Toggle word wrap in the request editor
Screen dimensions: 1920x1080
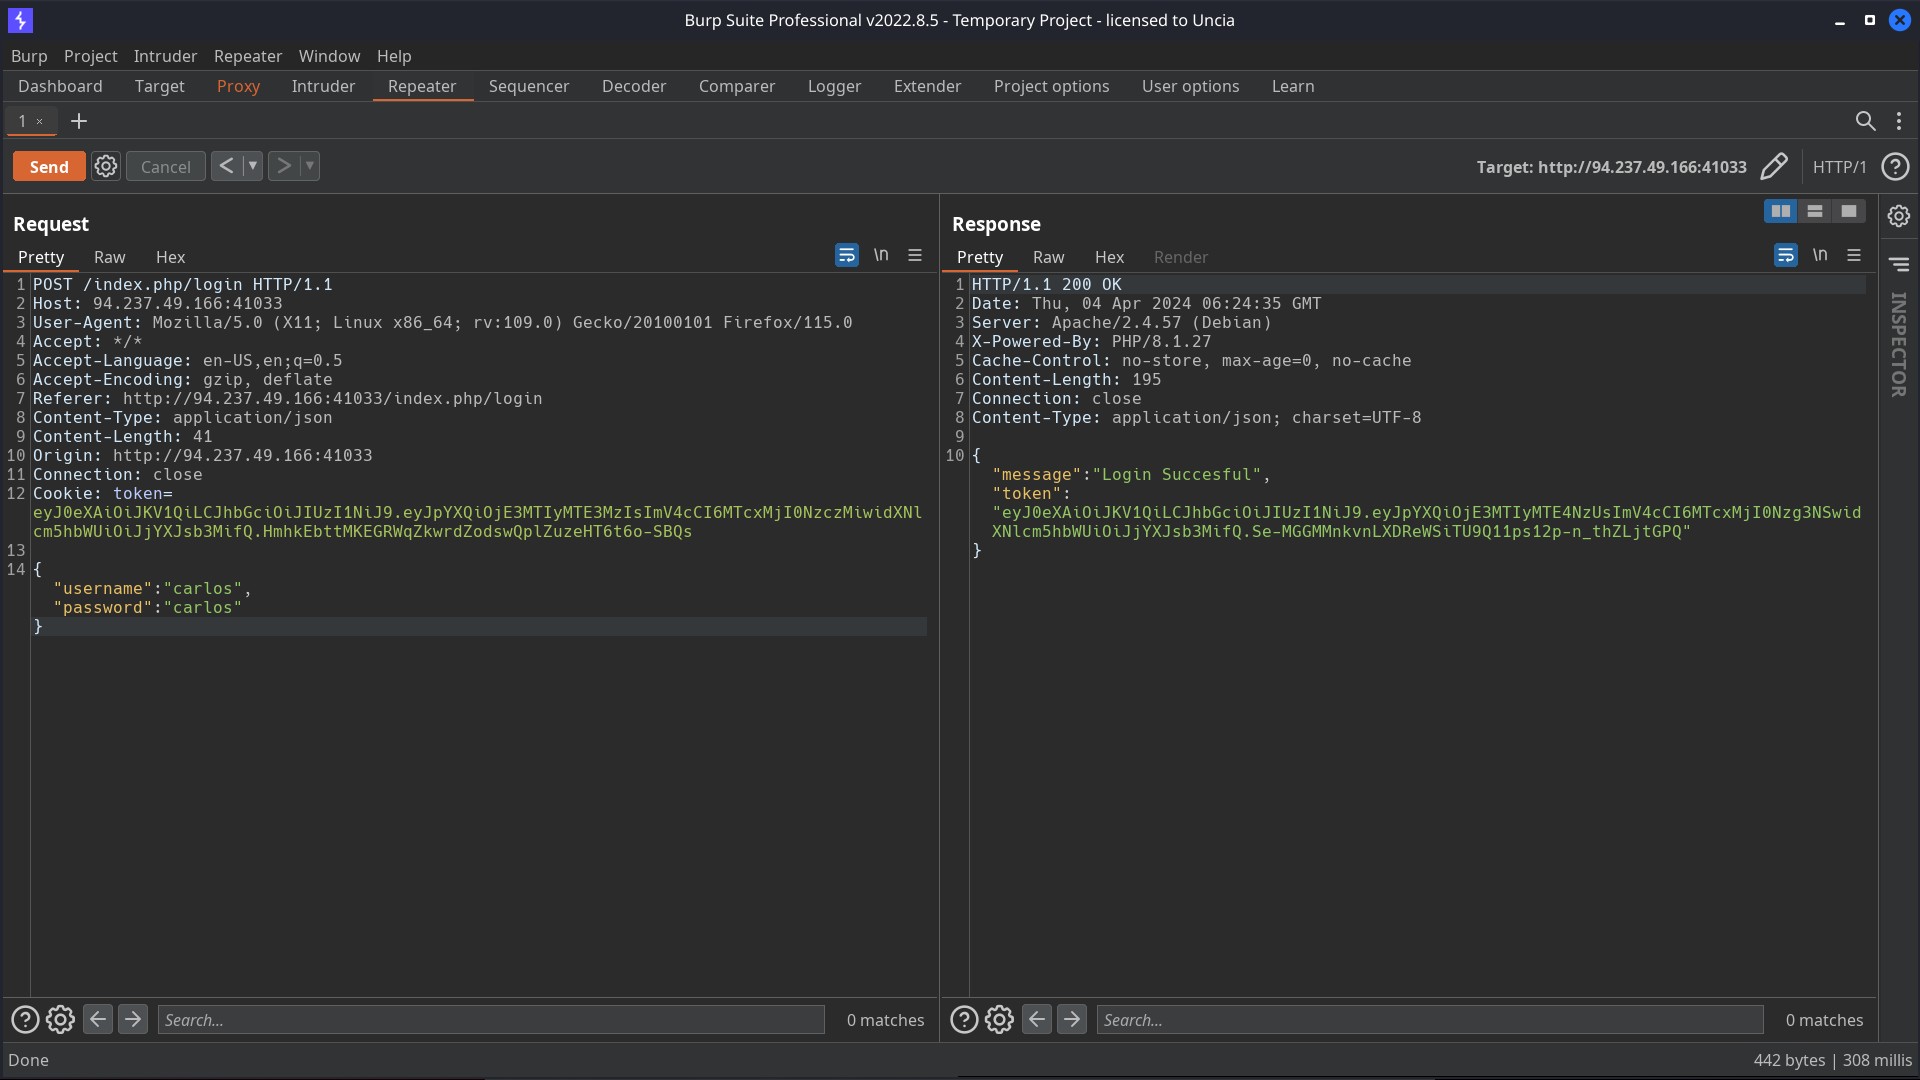tap(846, 256)
